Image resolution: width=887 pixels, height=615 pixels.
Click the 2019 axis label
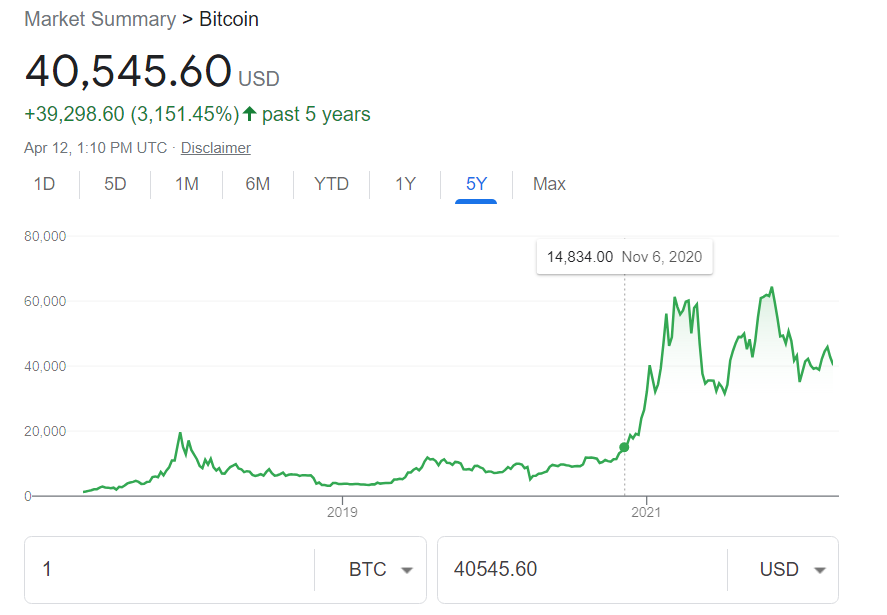[x=343, y=512]
